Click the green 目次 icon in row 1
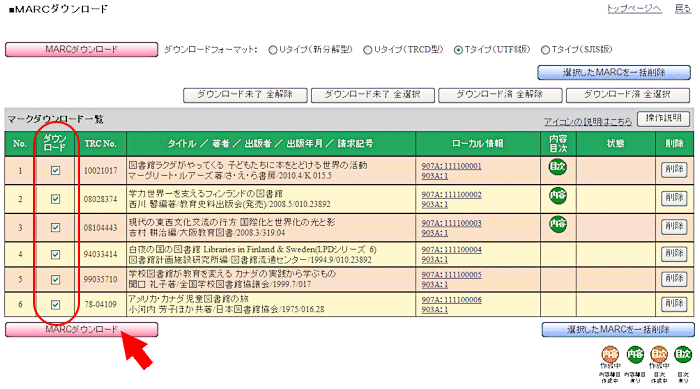The image size is (700, 389). point(558,167)
